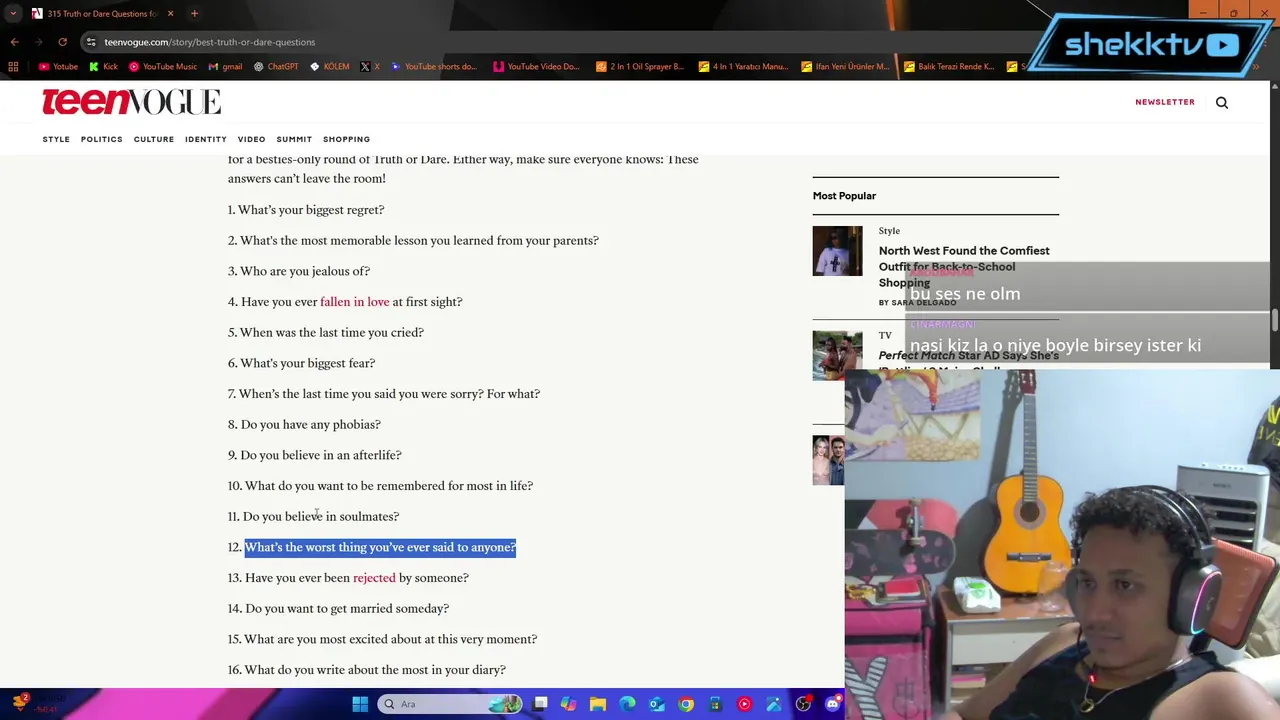
Task: Open File Explorer from the taskbar
Action: (598, 704)
